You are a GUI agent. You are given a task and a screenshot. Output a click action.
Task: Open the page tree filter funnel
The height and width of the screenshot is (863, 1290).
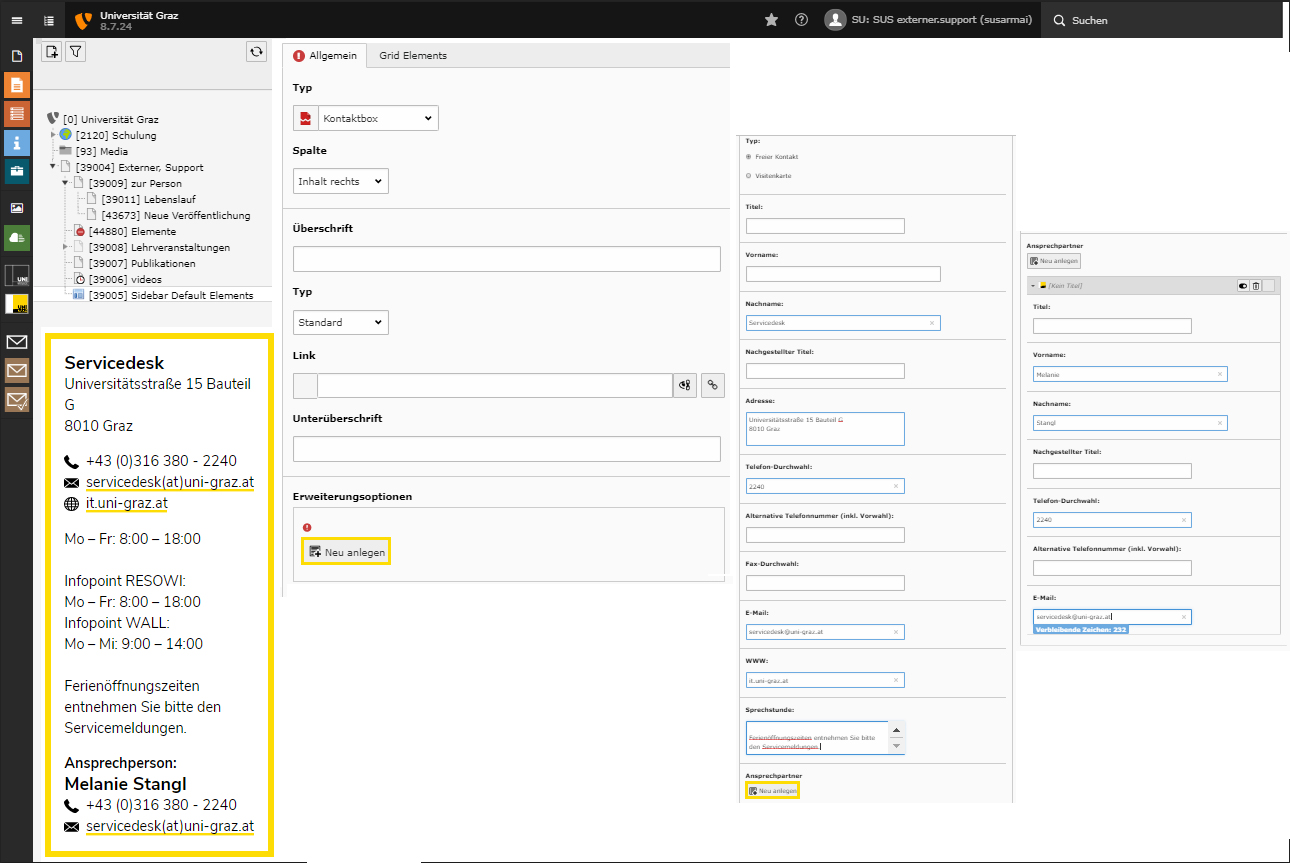(x=75, y=52)
